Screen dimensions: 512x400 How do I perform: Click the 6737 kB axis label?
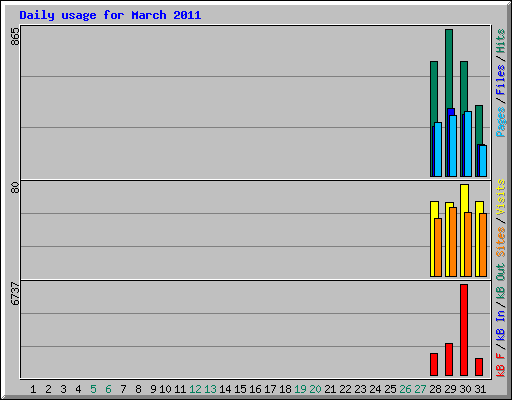[x=15, y=293]
